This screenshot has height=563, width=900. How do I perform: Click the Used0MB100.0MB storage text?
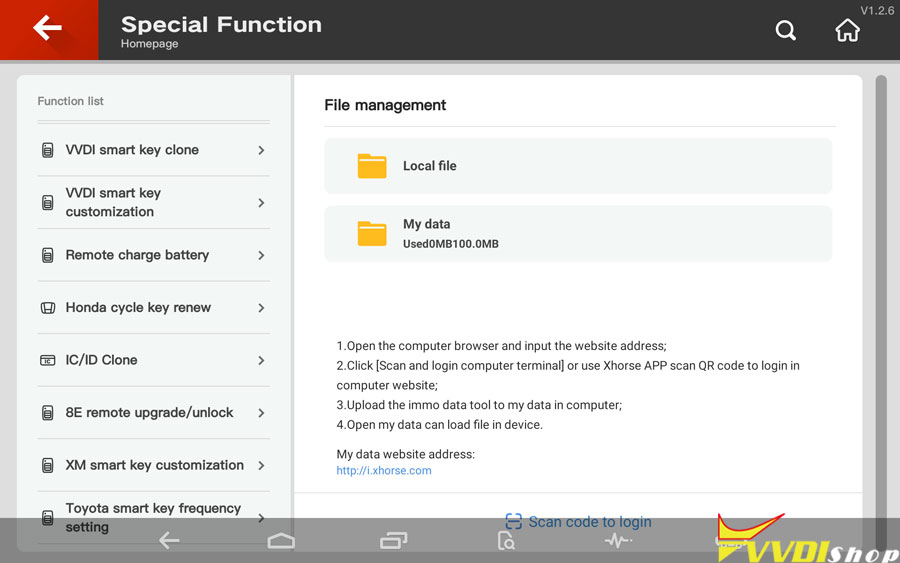451,244
